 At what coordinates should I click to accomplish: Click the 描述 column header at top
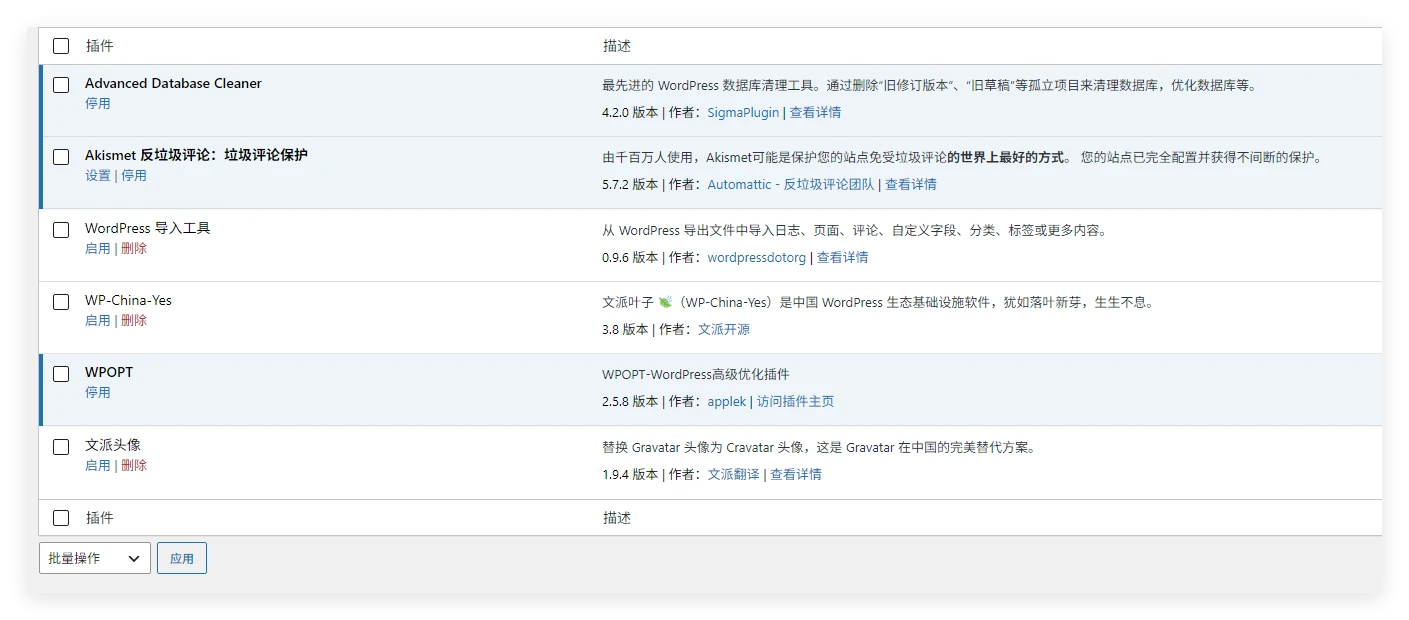click(x=617, y=46)
